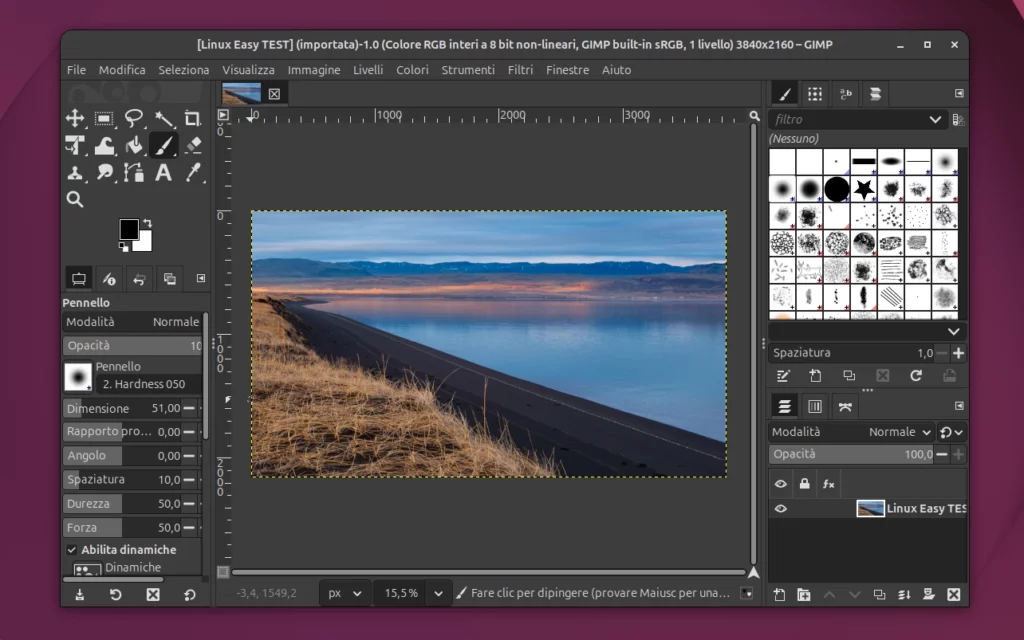
Task: Select the Clone stamp tool
Action: pos(75,173)
